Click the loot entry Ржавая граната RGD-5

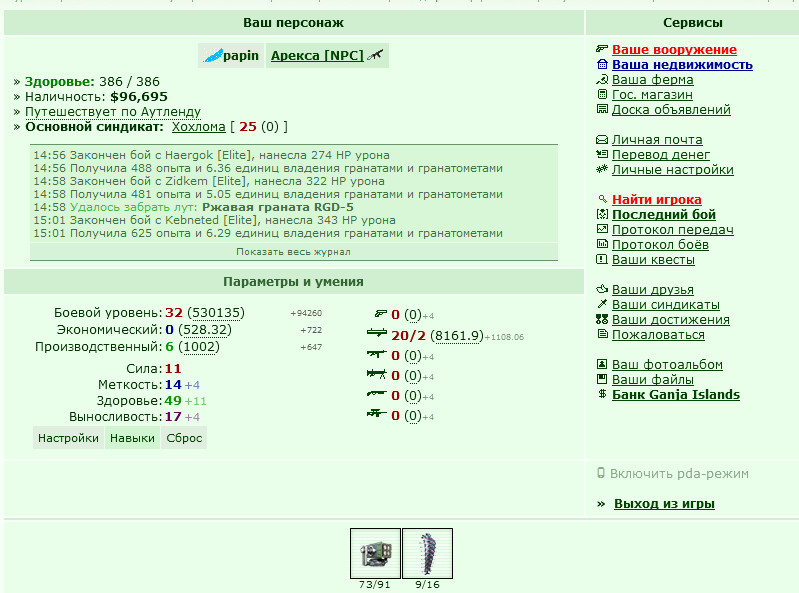coord(278,207)
